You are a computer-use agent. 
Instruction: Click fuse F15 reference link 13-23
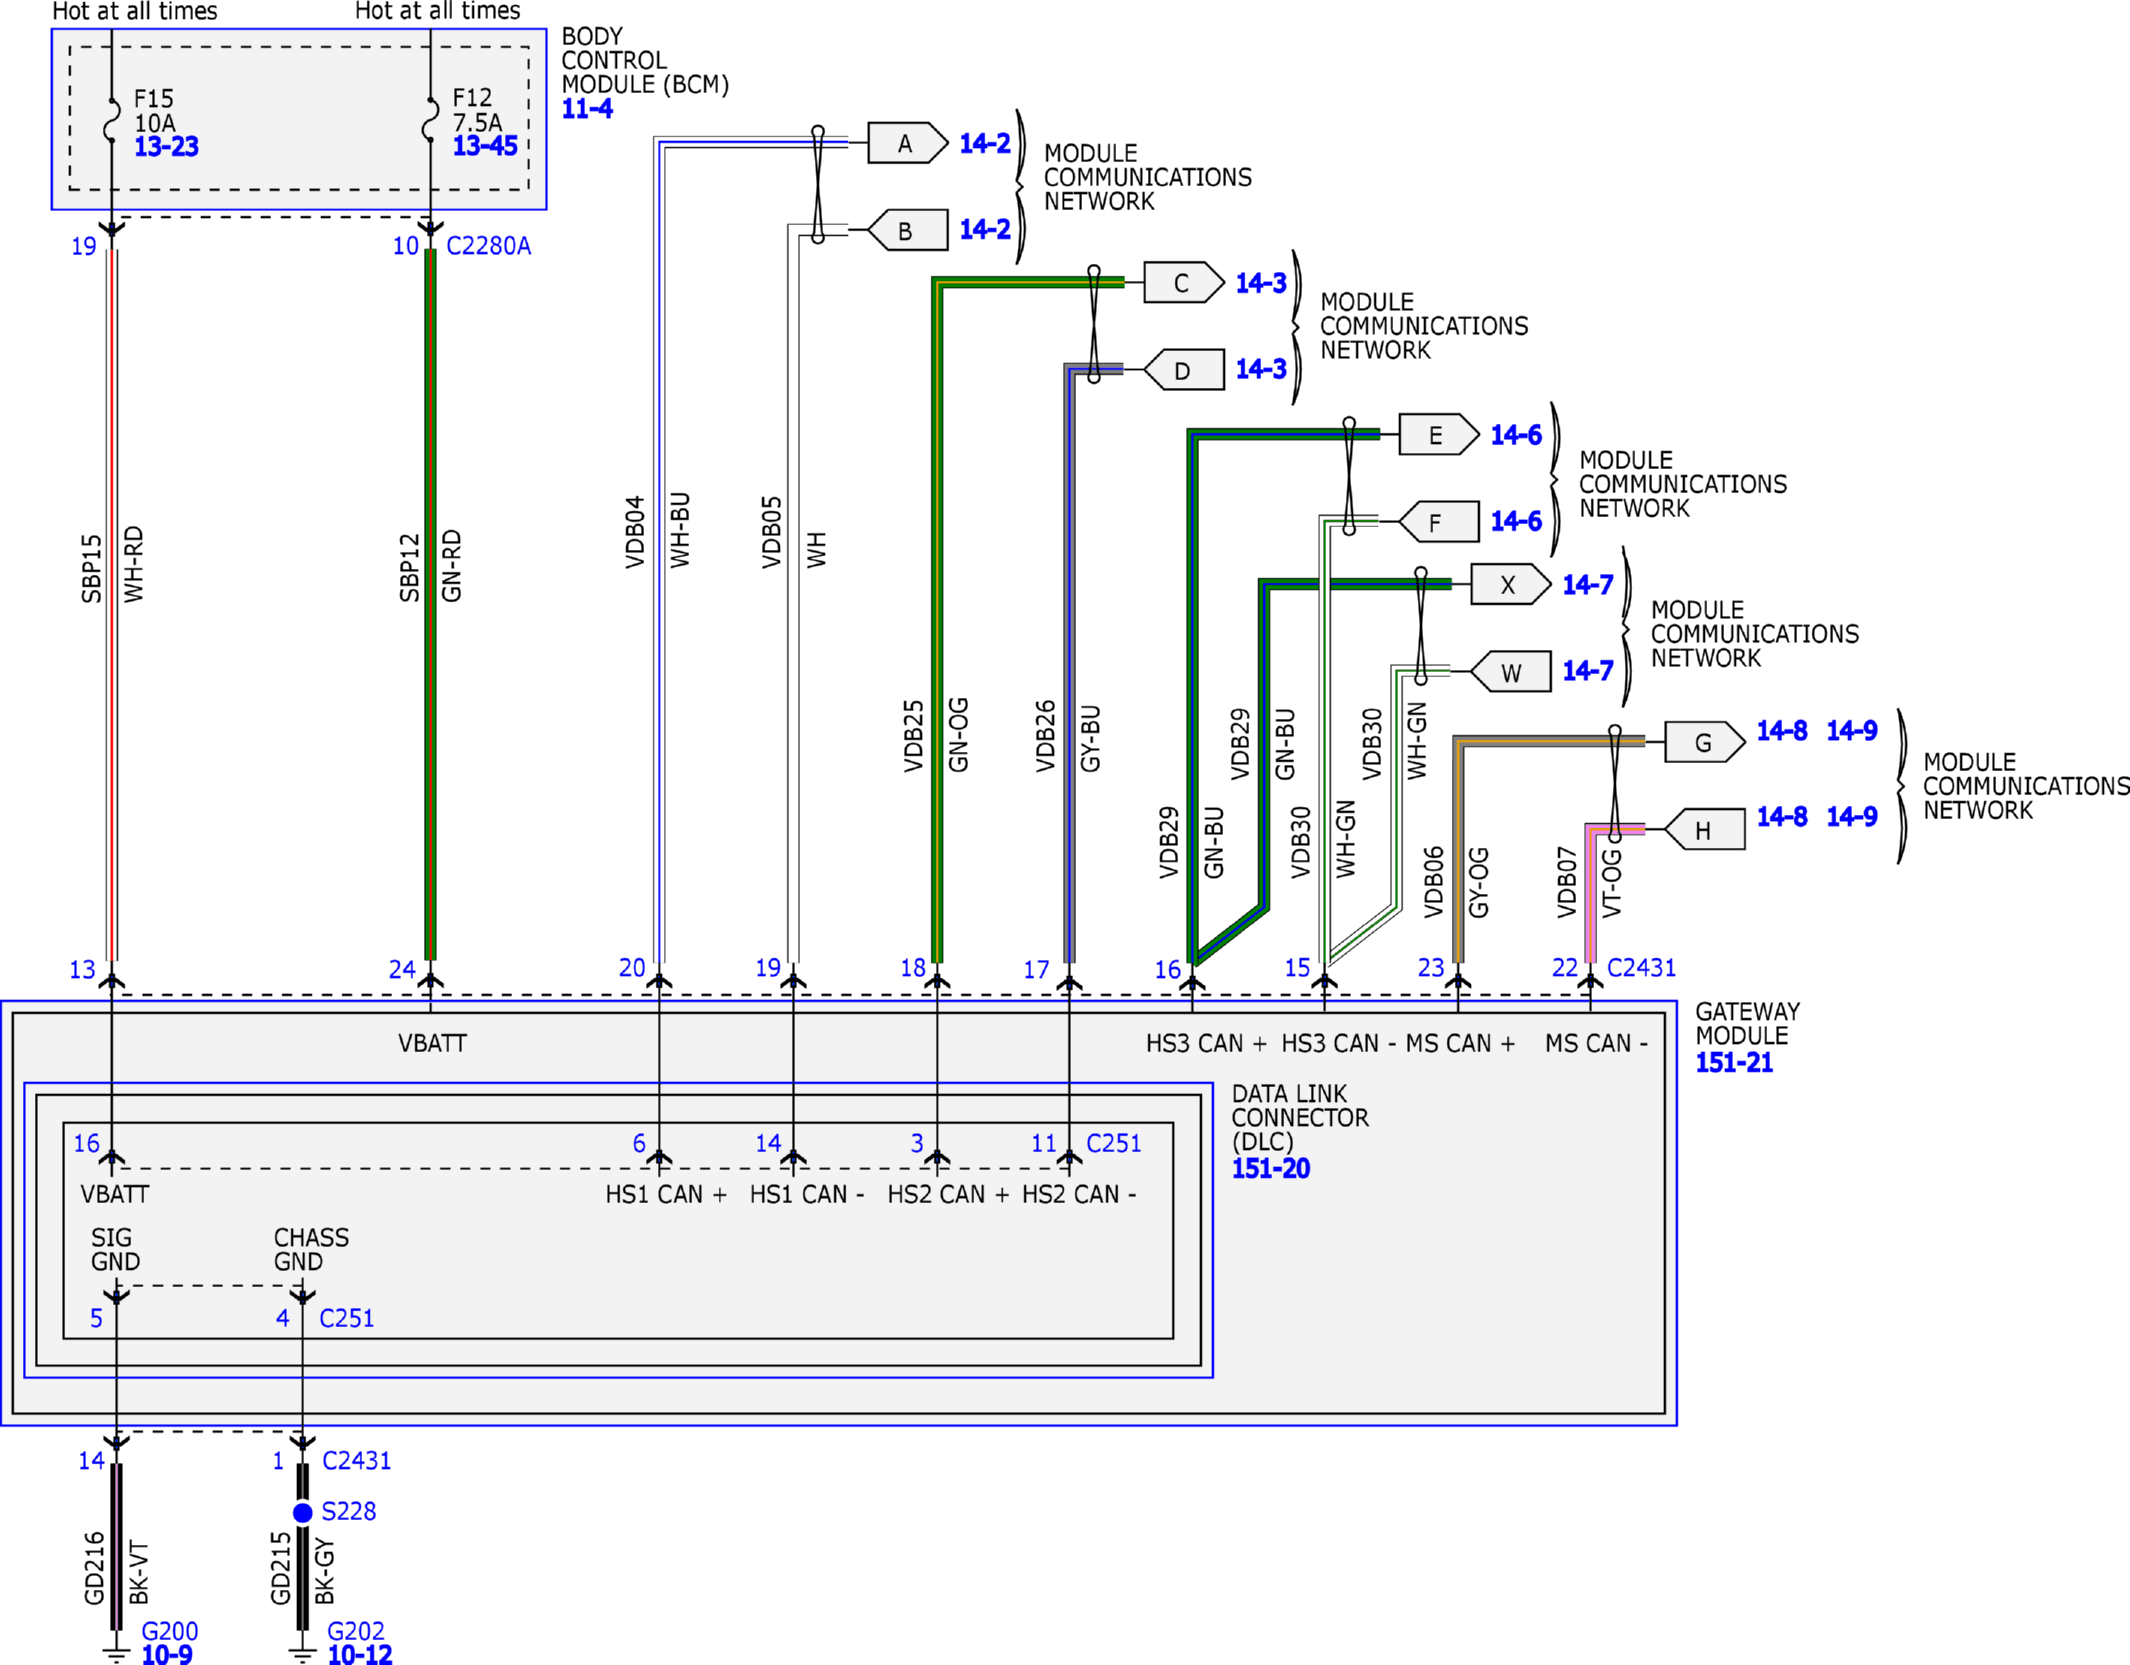[166, 147]
